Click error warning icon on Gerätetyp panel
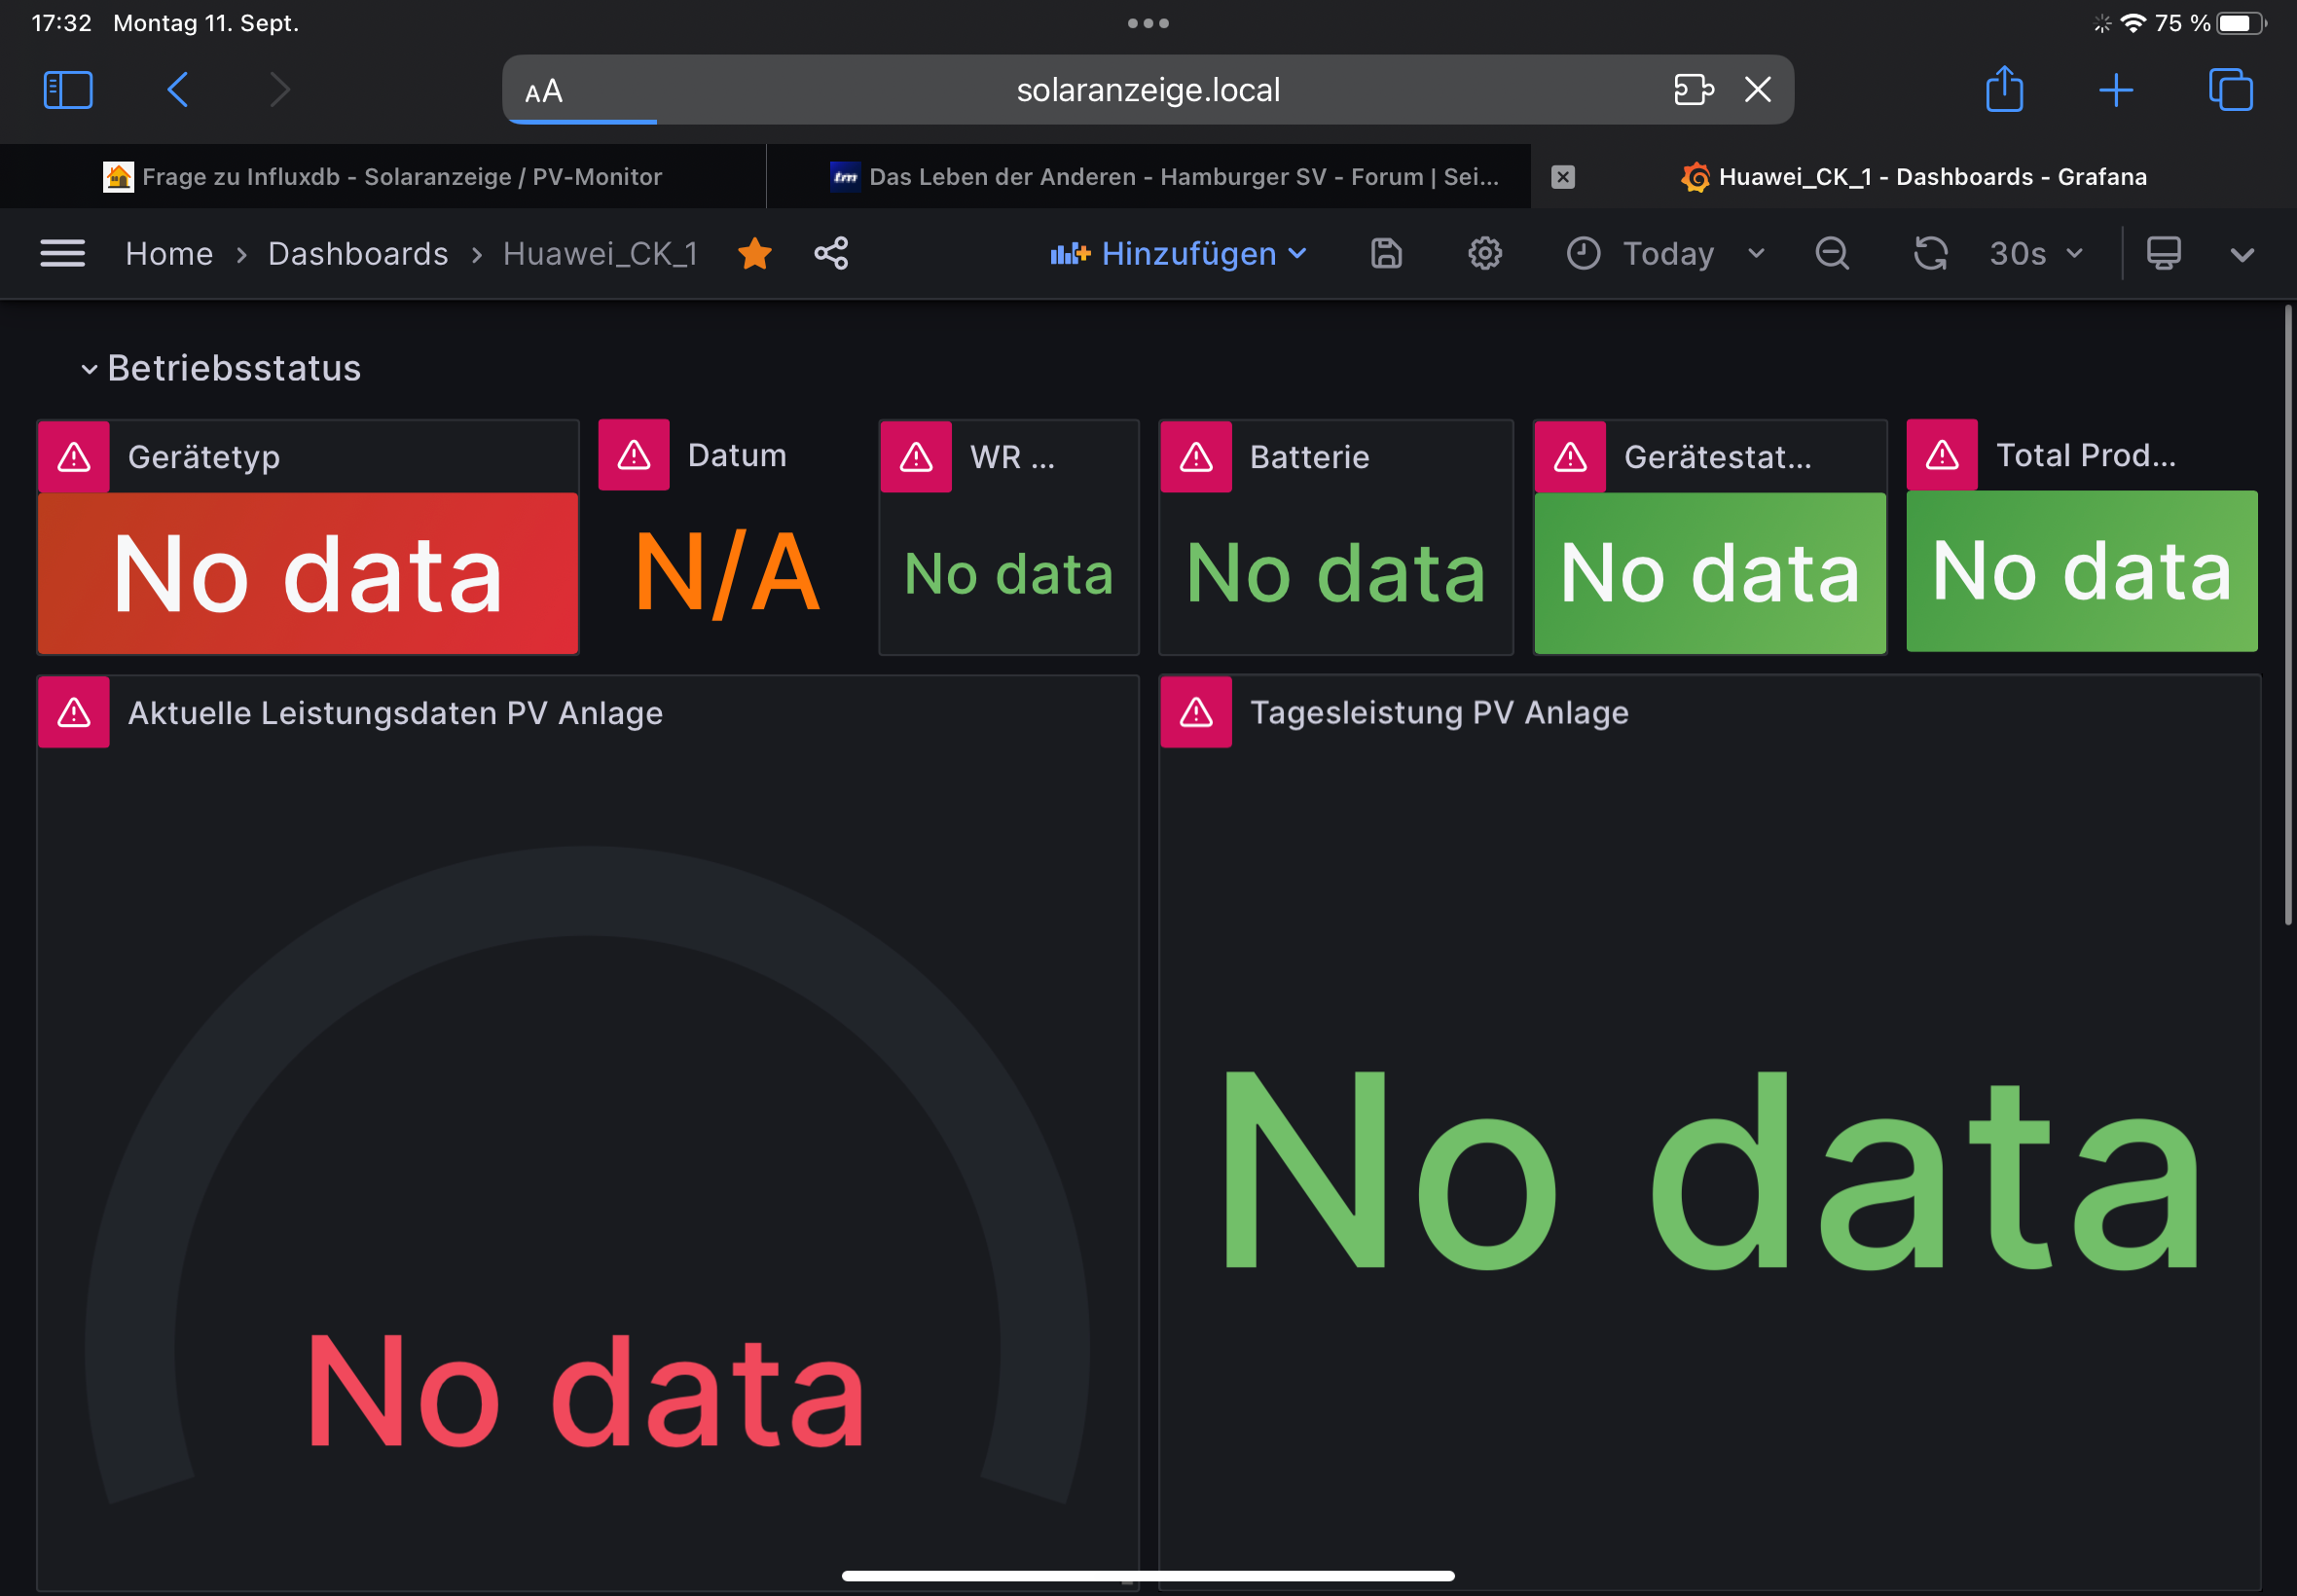 74,457
